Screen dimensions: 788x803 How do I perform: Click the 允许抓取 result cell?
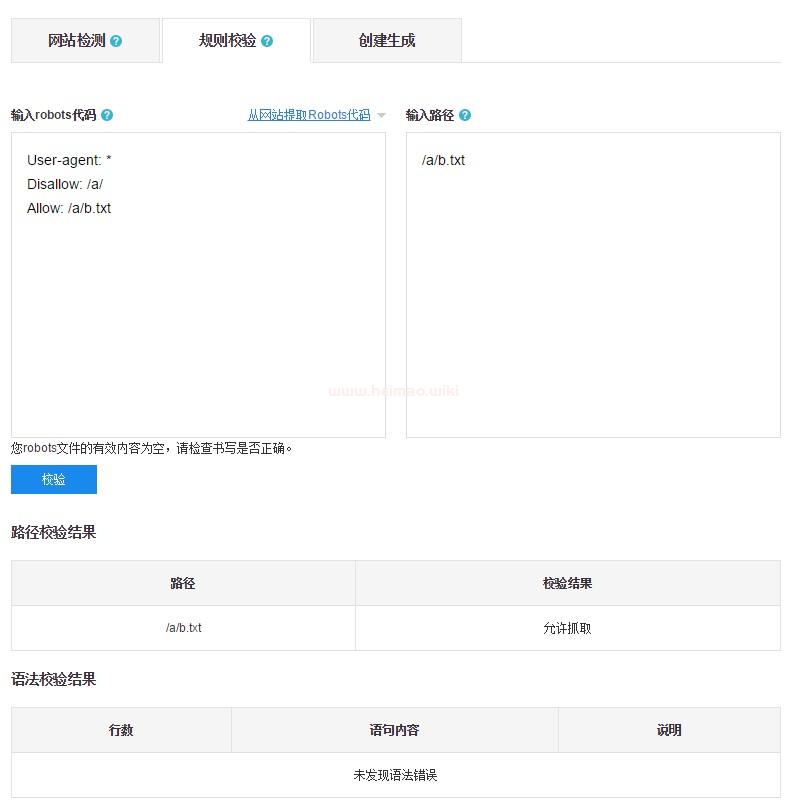pos(567,628)
